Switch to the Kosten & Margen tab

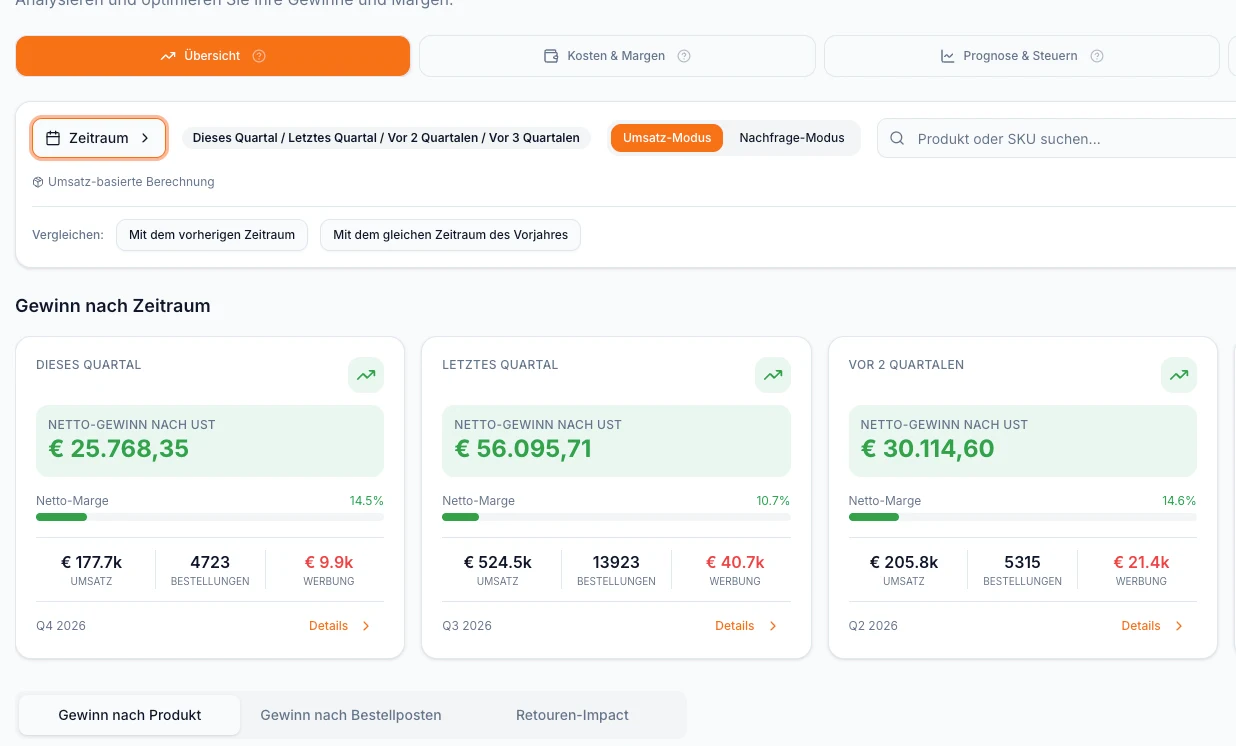(x=617, y=56)
